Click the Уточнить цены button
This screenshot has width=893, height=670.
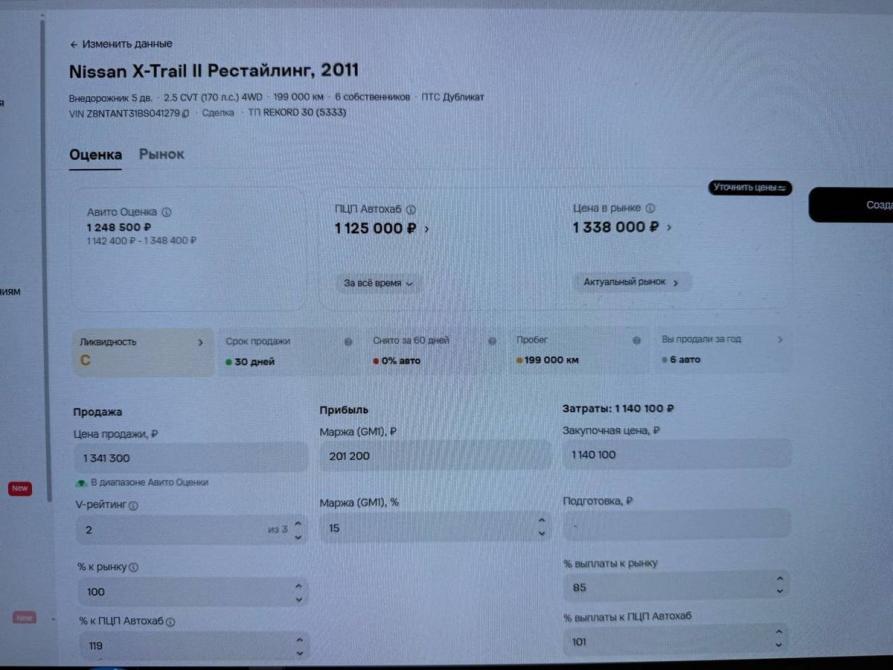click(x=749, y=187)
